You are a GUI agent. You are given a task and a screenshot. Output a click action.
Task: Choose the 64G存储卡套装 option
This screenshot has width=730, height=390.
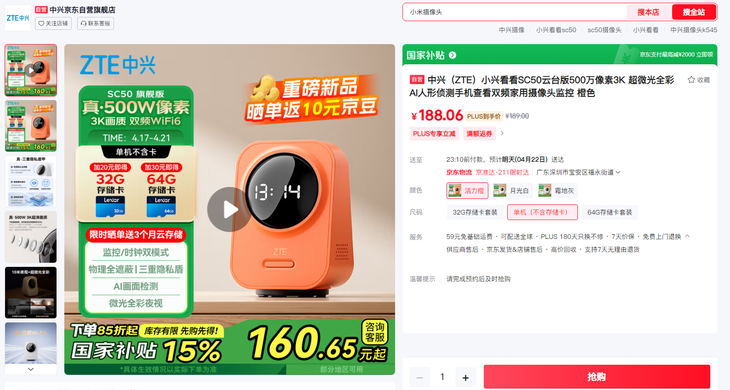tap(609, 212)
